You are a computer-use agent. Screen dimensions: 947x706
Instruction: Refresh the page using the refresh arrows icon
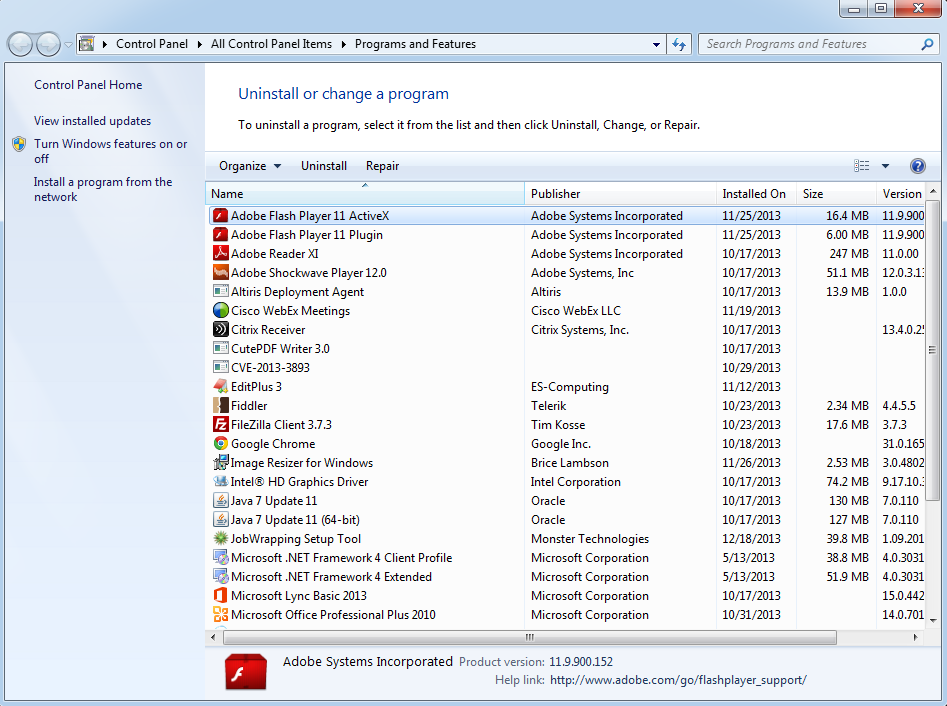[679, 43]
